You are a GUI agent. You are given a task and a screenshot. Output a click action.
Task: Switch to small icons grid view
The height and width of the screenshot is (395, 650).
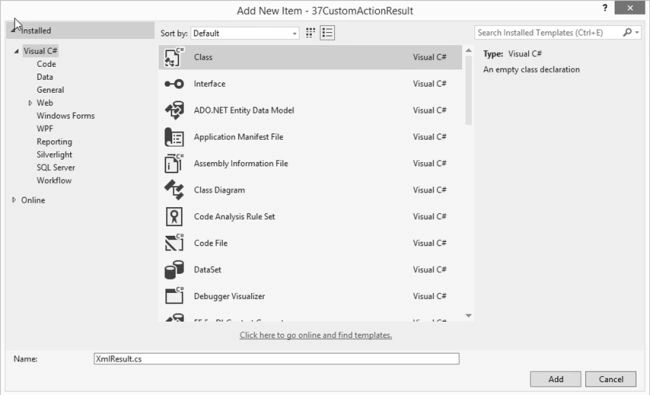(x=310, y=33)
